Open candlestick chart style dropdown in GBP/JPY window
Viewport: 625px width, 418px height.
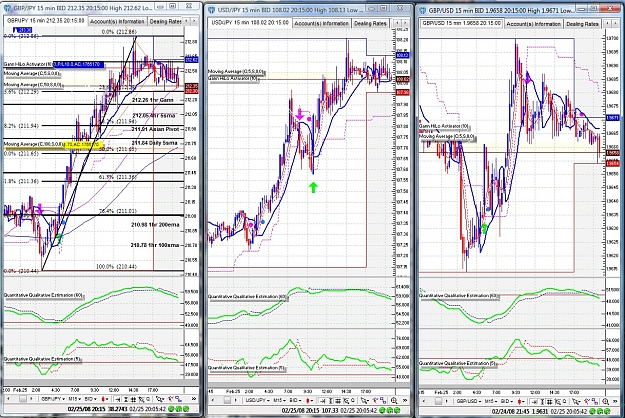(105, 399)
